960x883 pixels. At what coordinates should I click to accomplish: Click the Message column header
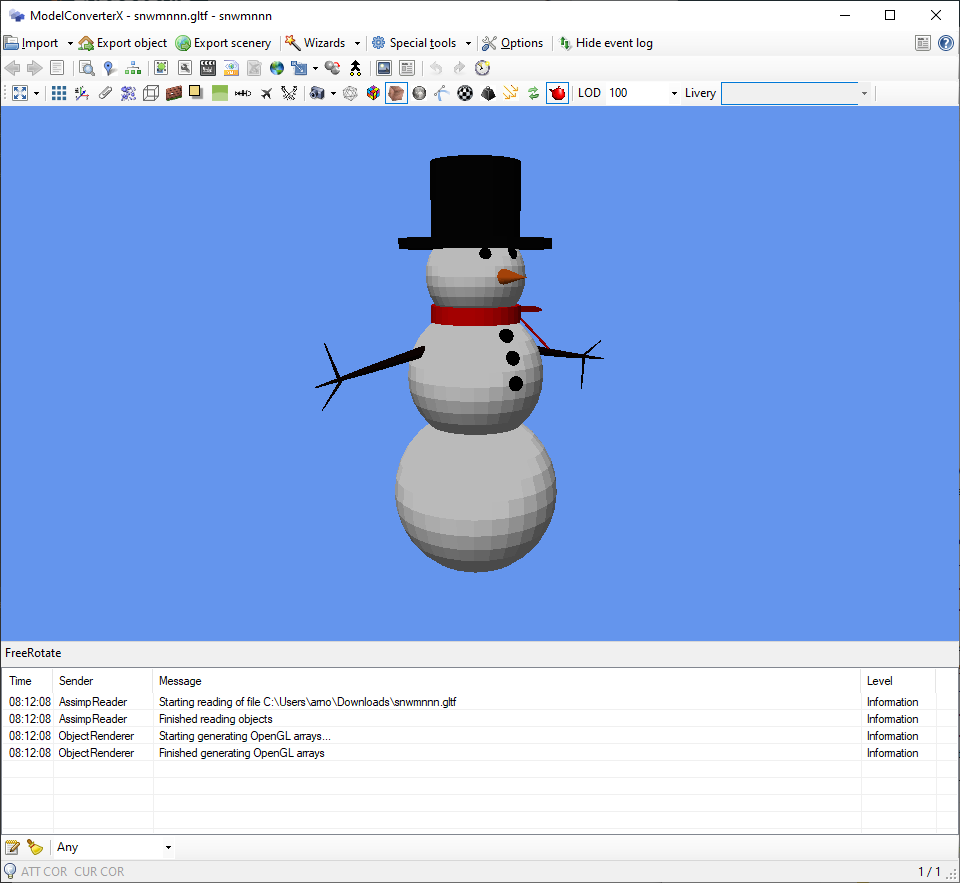506,681
